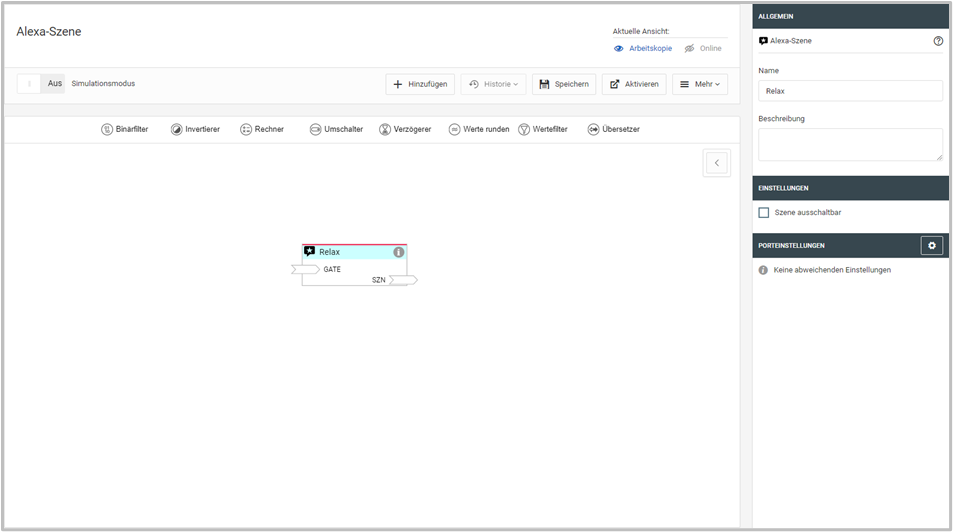Pick the Werte runden block icon

pos(454,129)
